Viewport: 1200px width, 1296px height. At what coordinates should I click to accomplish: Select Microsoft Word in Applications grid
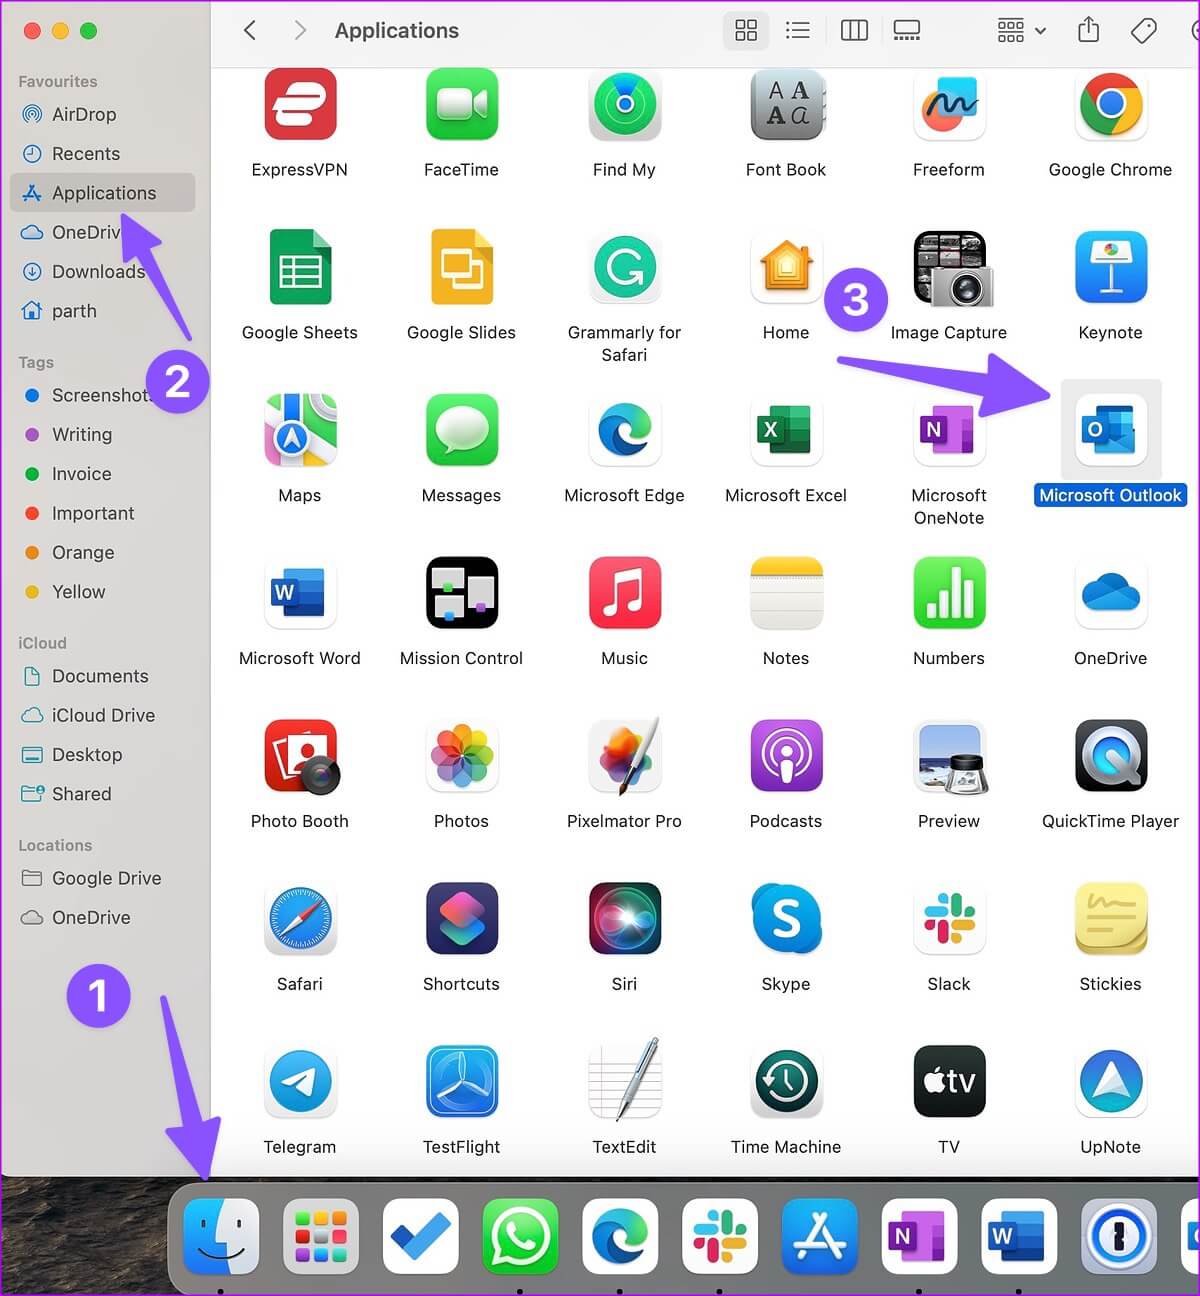[300, 593]
